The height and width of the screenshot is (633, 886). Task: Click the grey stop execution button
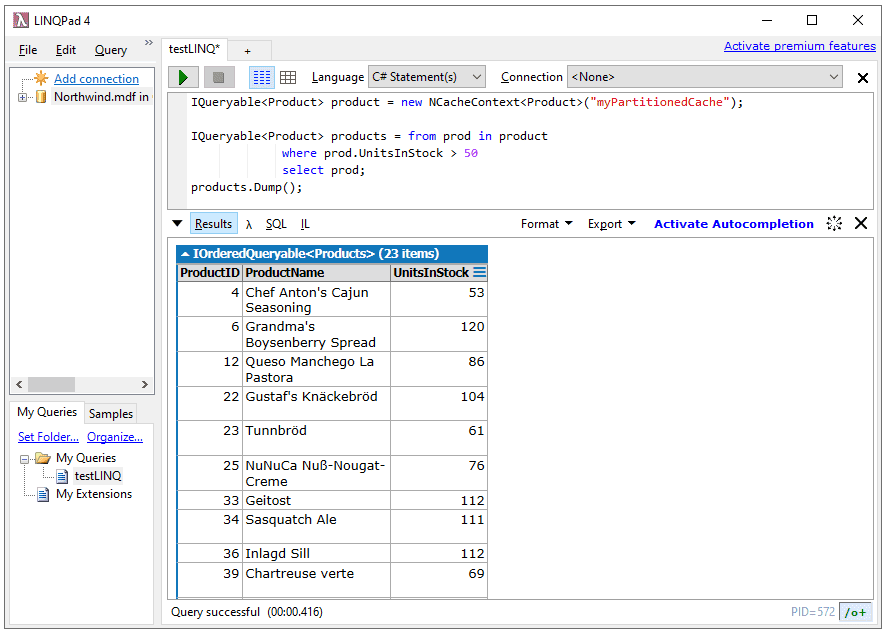tap(219, 77)
